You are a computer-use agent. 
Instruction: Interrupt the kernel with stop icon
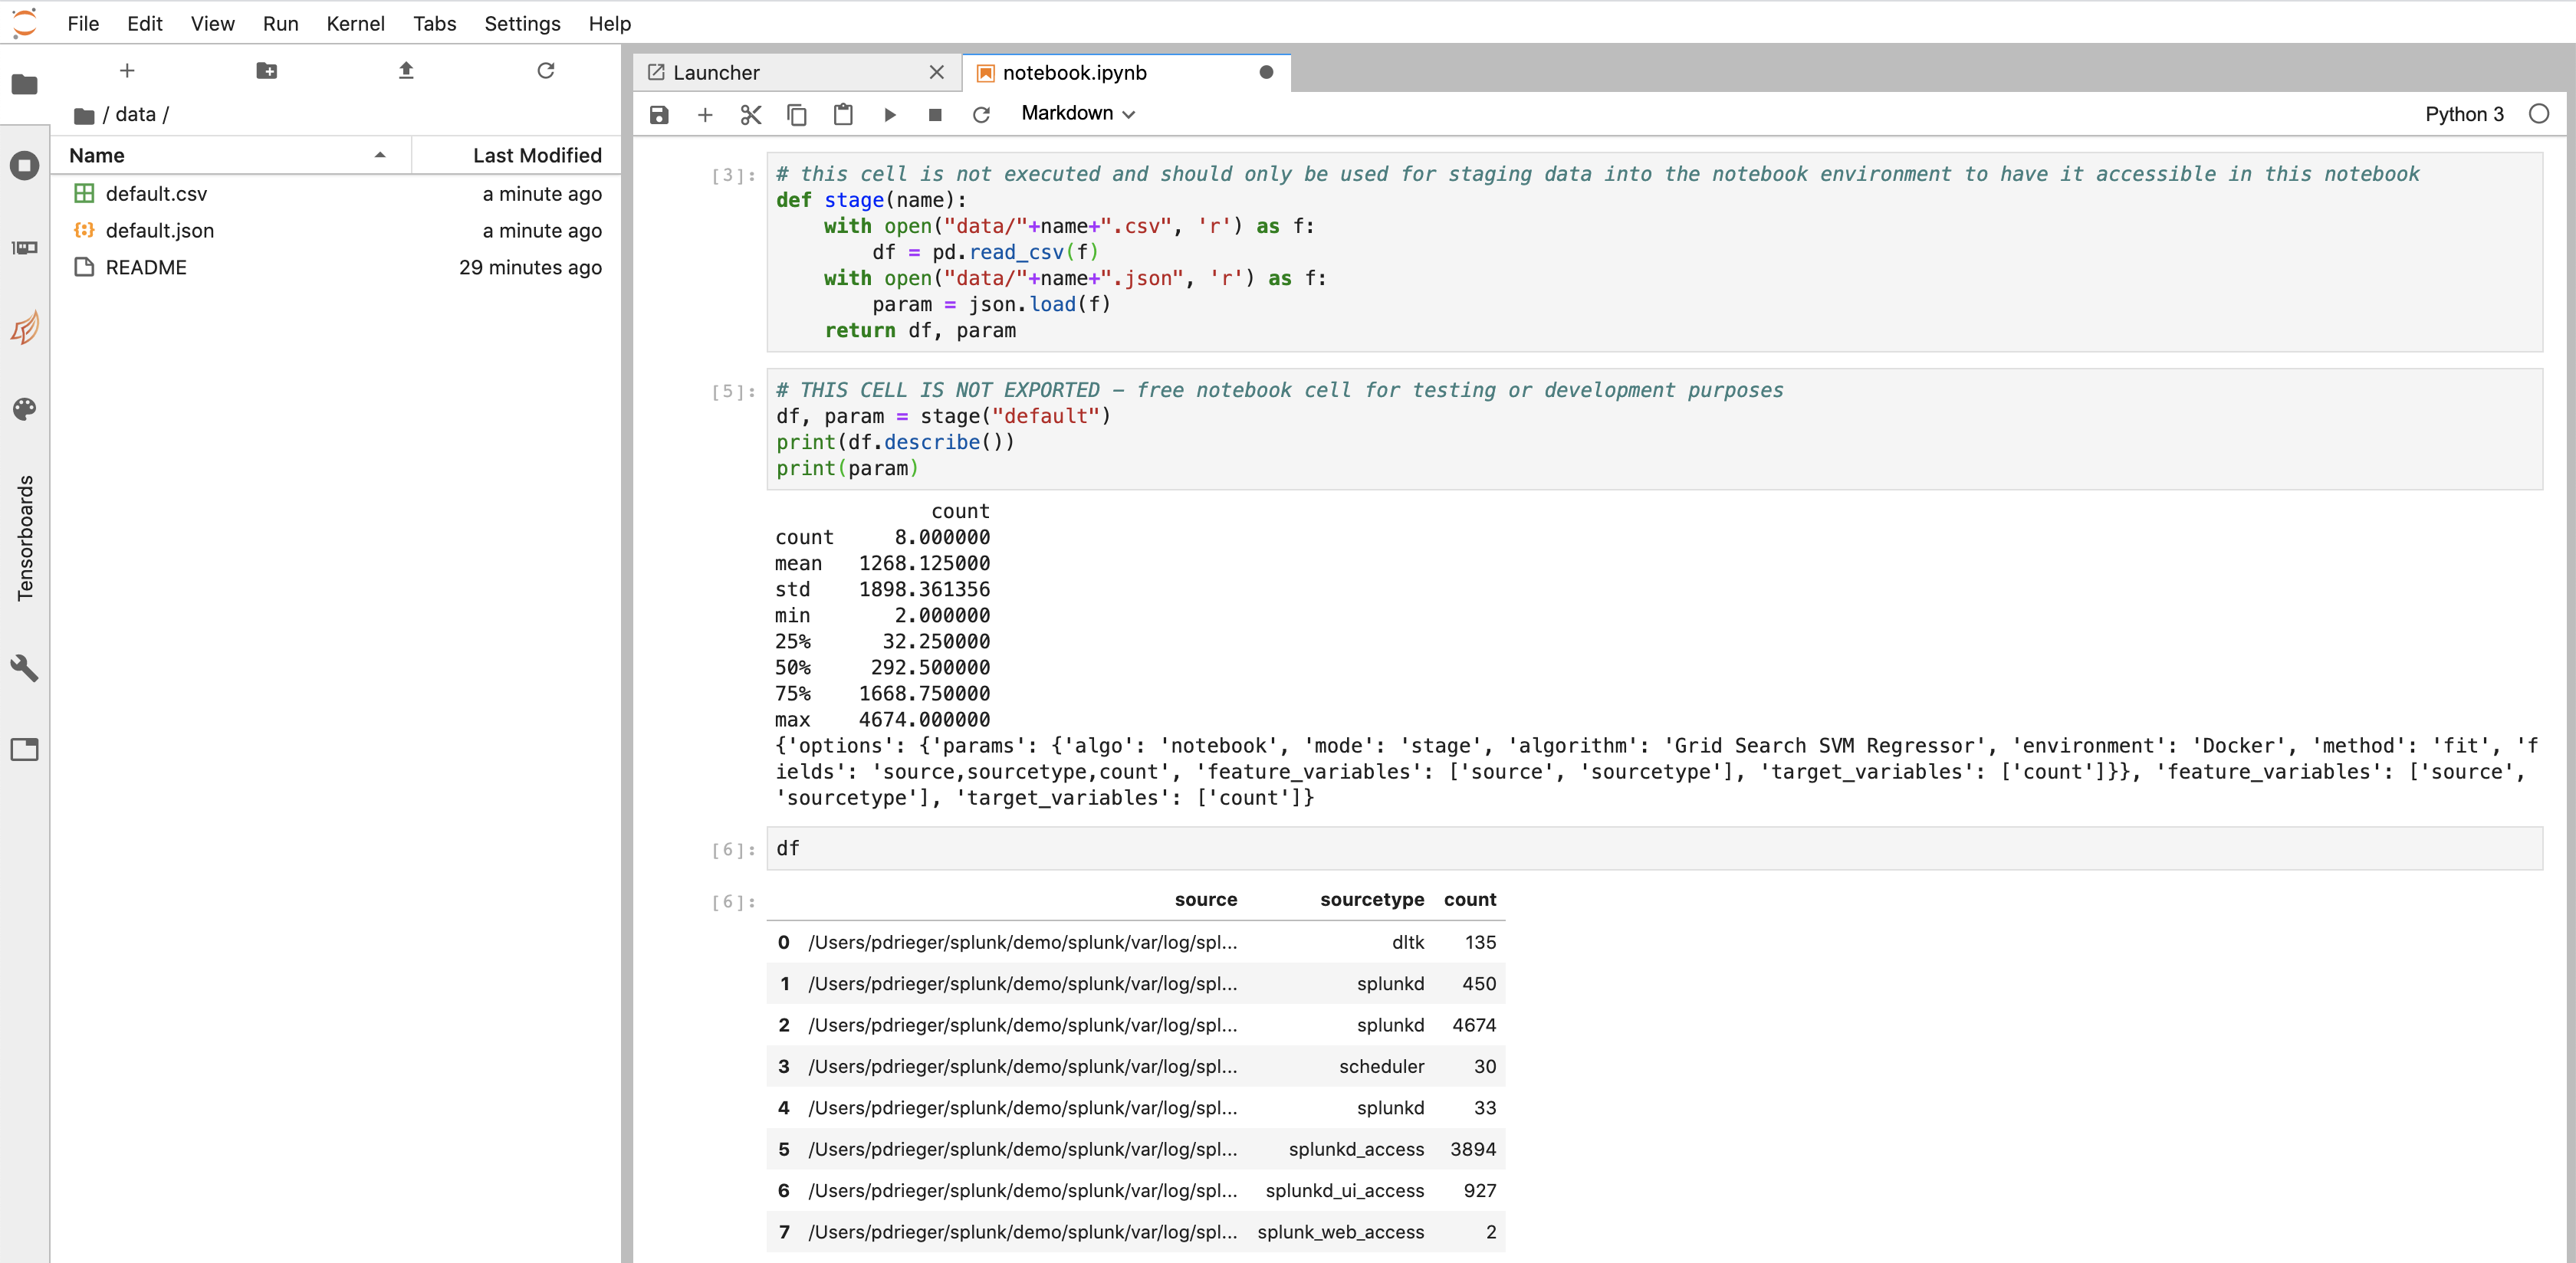pos(935,115)
